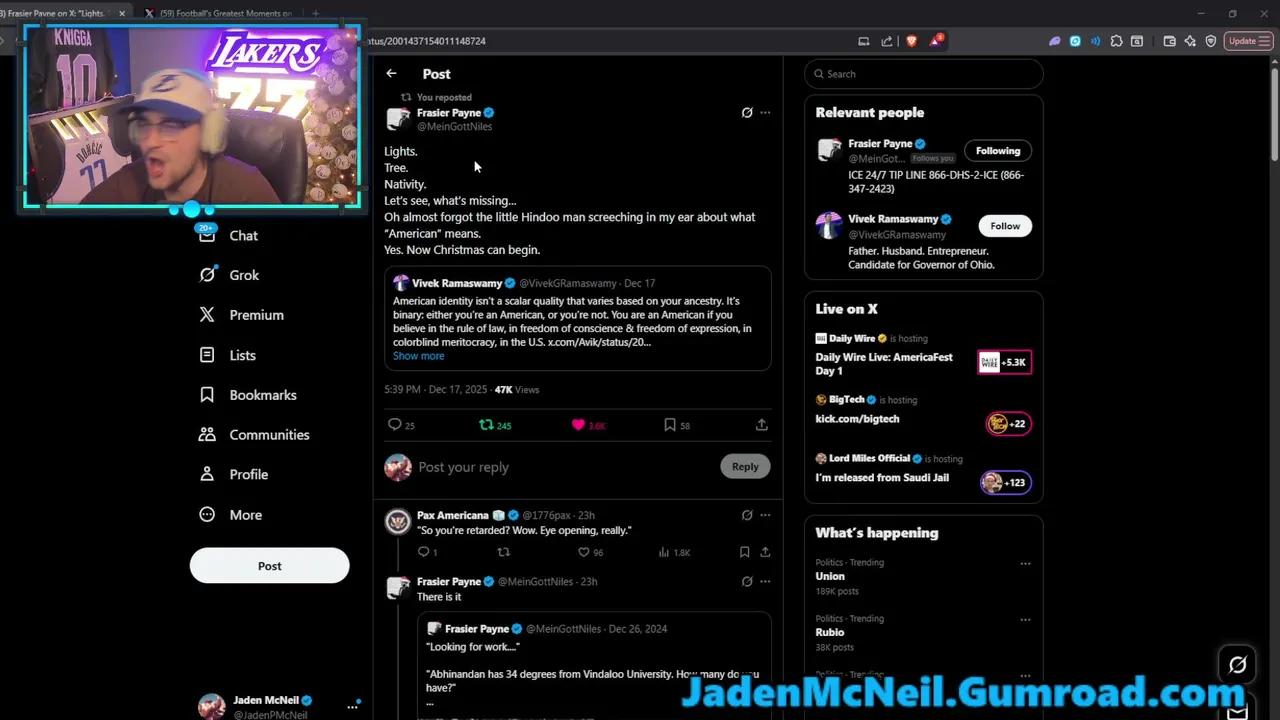Toggle repost on Pax Americana reply
The height and width of the screenshot is (720, 1280).
click(x=503, y=552)
